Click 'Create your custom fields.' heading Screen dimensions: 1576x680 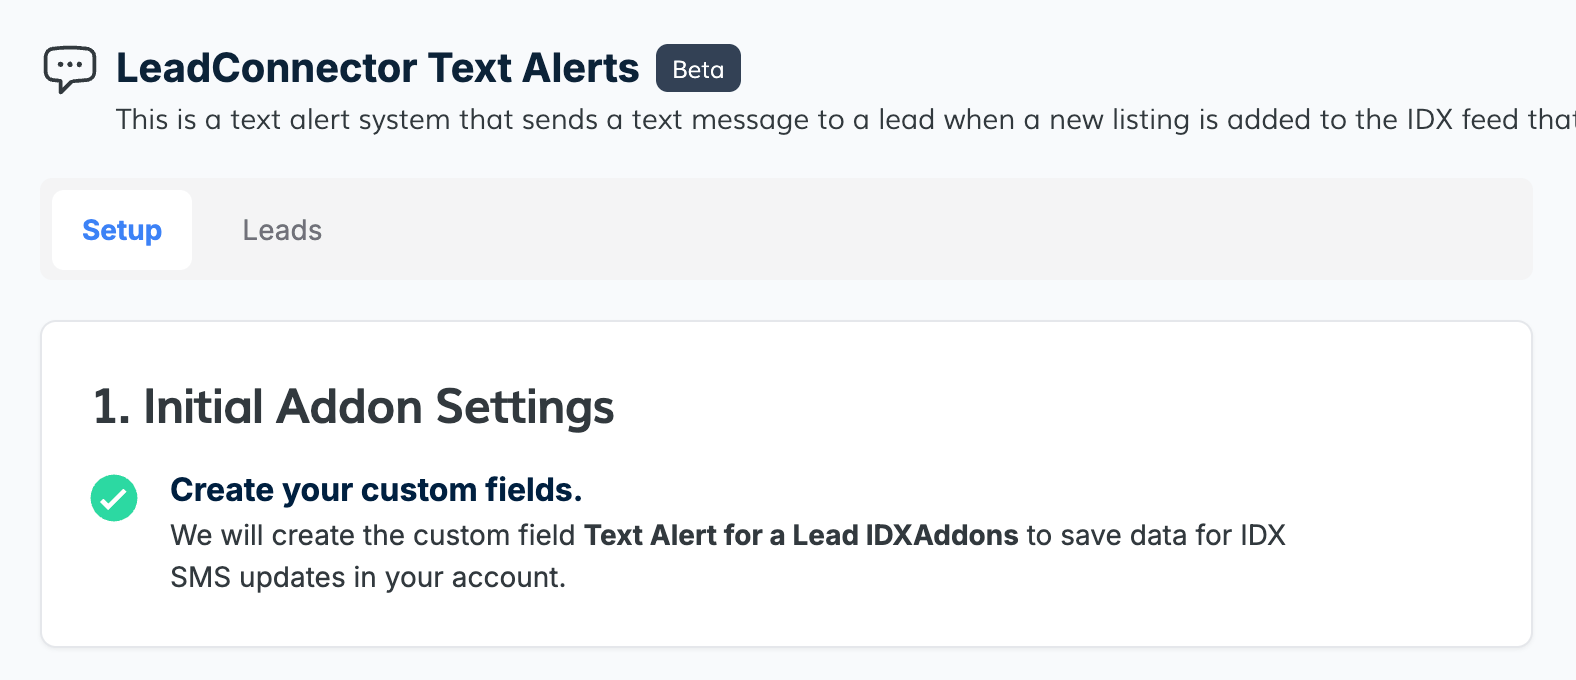tap(376, 490)
